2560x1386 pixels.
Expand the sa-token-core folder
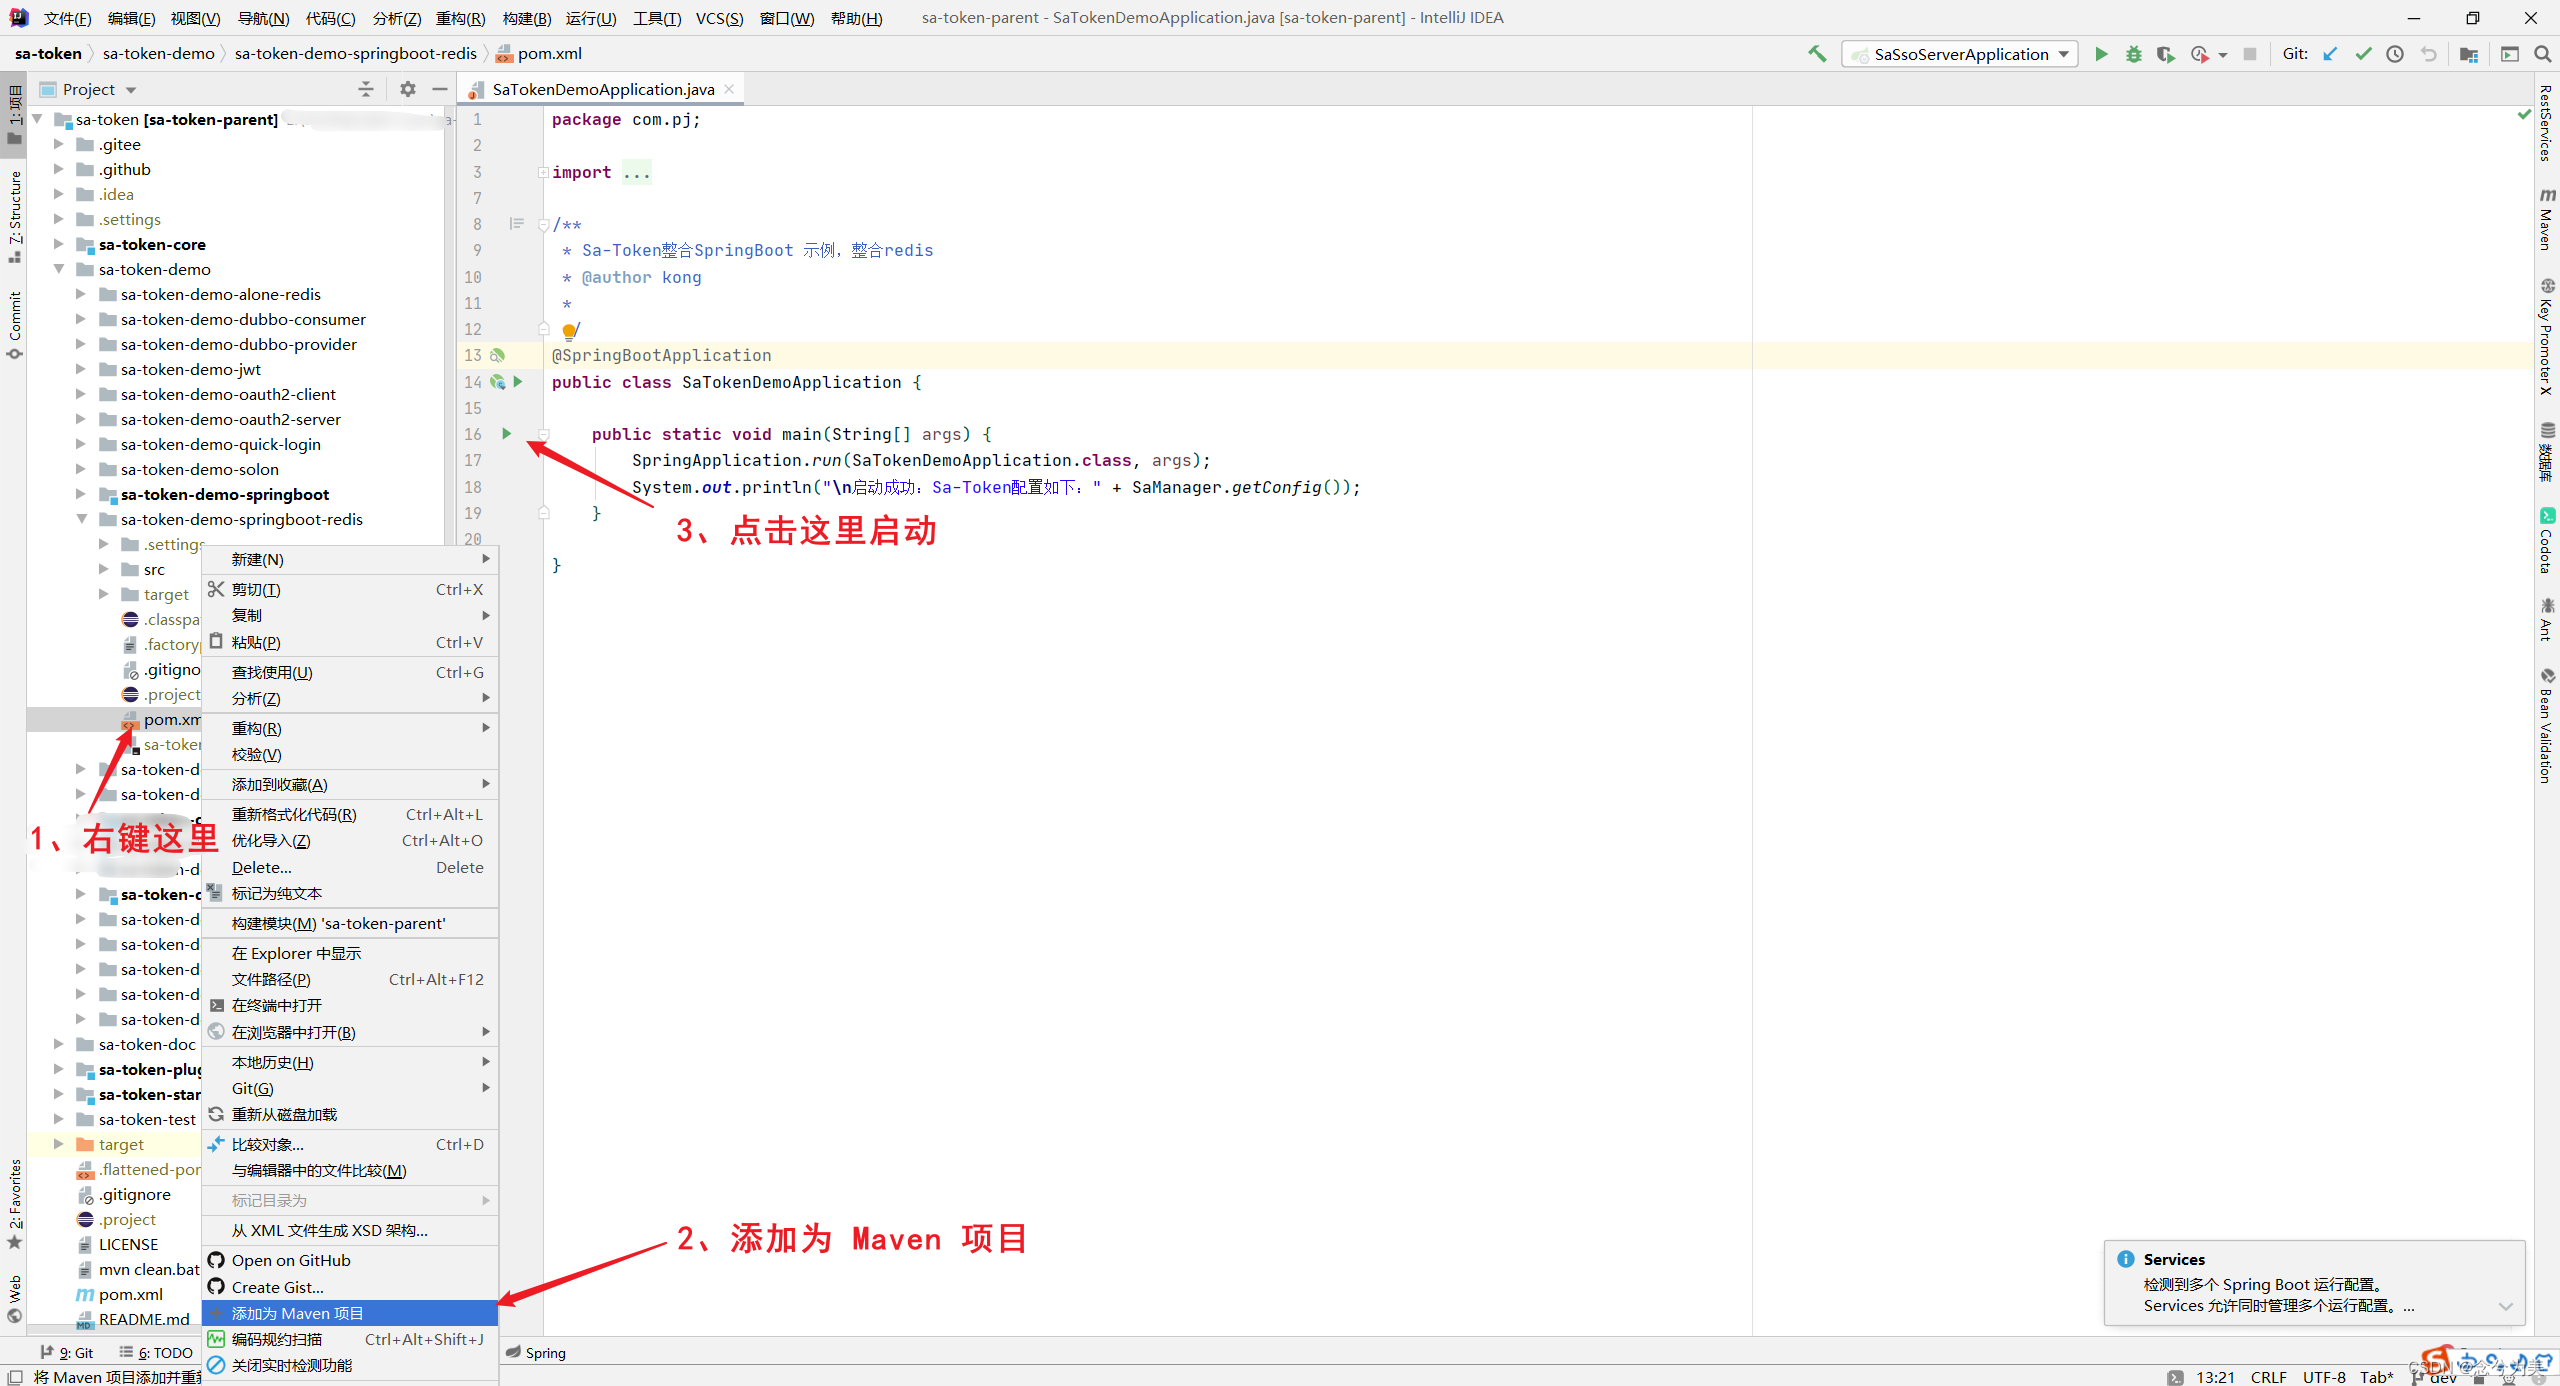[x=59, y=244]
